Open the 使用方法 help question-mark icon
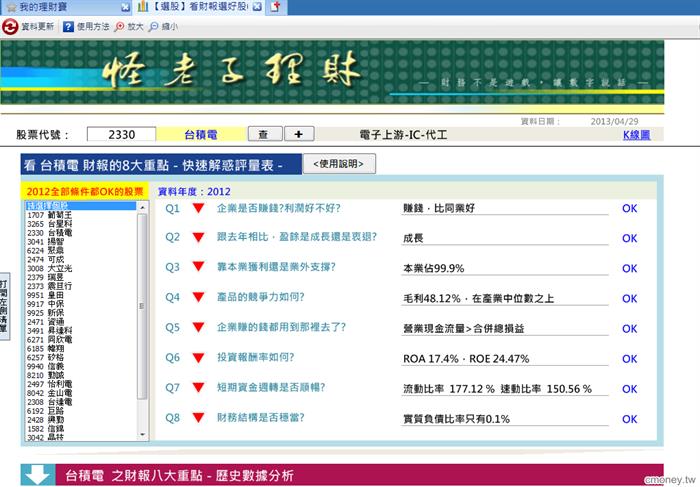Viewport: 700px width, 487px height. (x=68, y=27)
